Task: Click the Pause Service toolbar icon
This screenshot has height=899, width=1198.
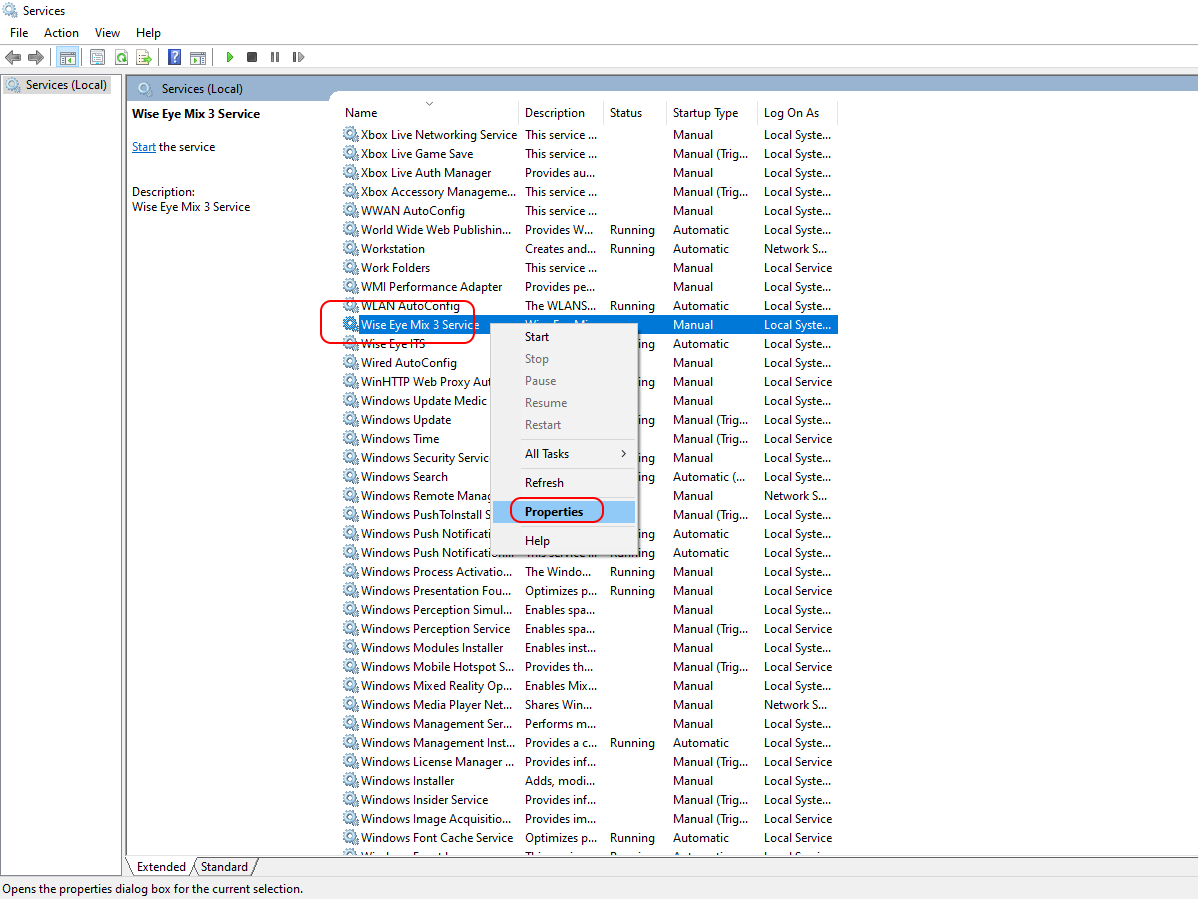Action: pyautogui.click(x=275, y=58)
